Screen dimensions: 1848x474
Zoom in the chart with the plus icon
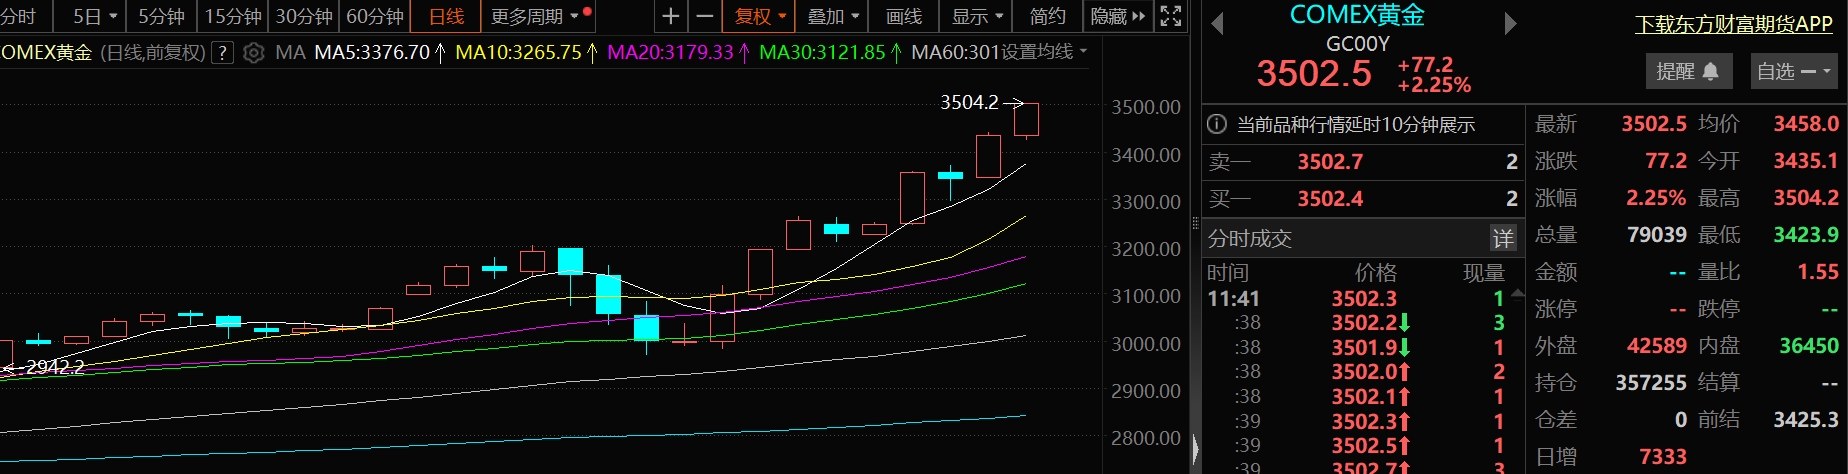pyautogui.click(x=670, y=16)
